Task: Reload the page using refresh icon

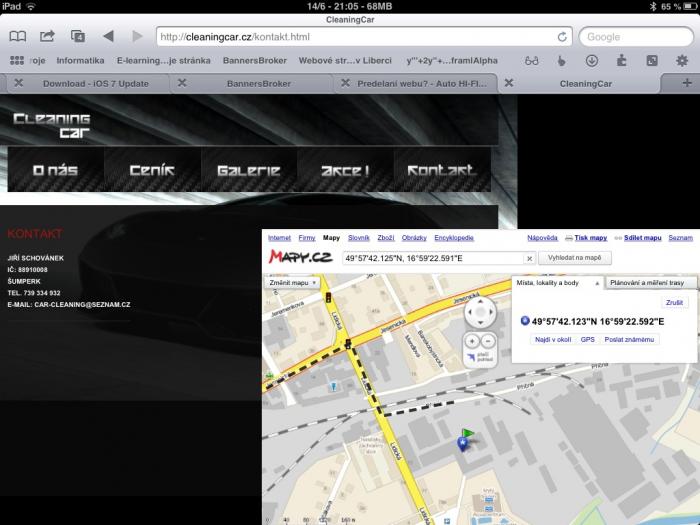Action: (x=562, y=37)
